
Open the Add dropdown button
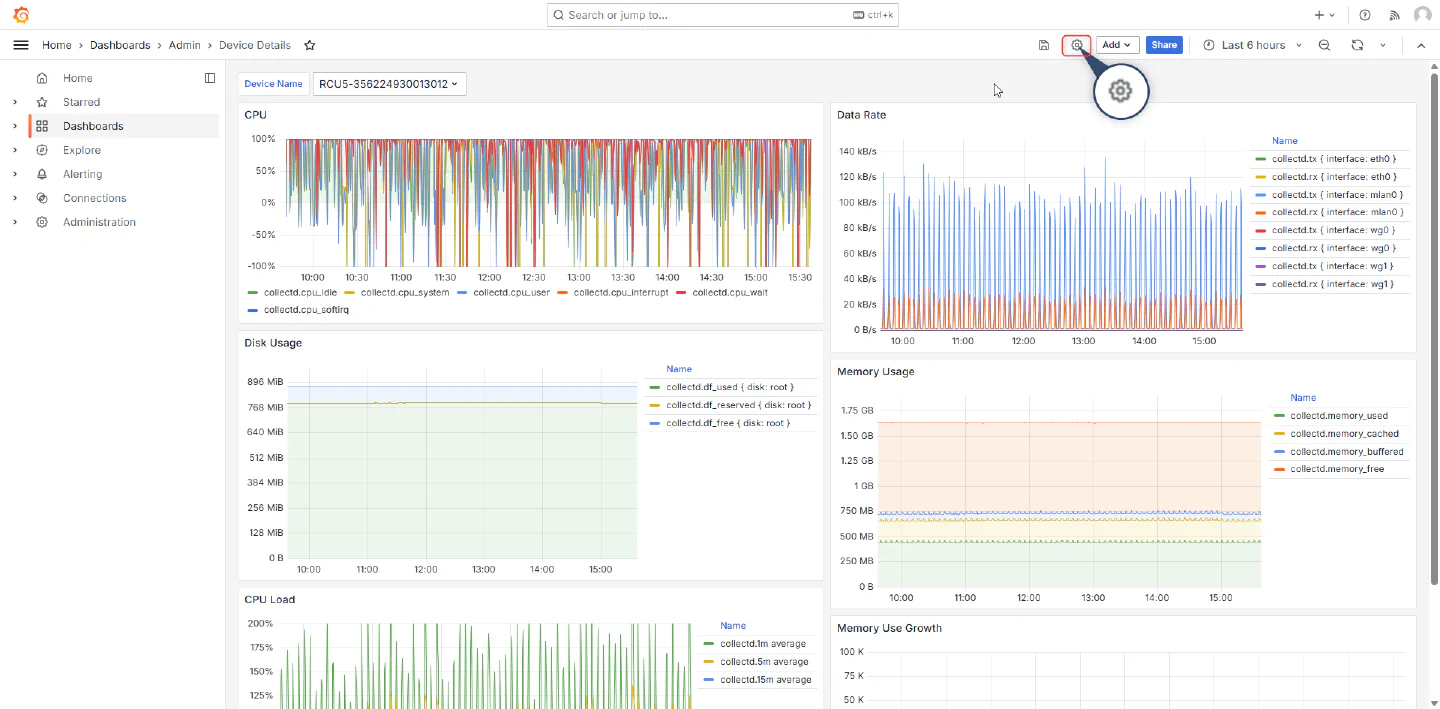[x=1118, y=45]
